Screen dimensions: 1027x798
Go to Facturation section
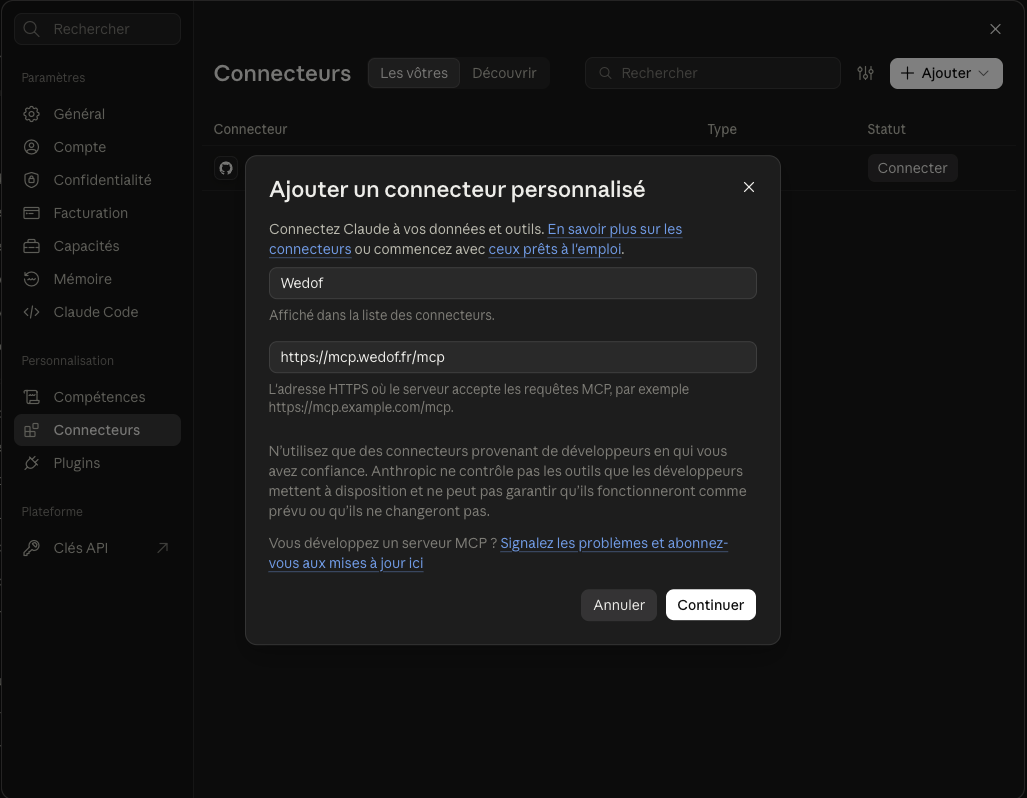[x=98, y=213]
